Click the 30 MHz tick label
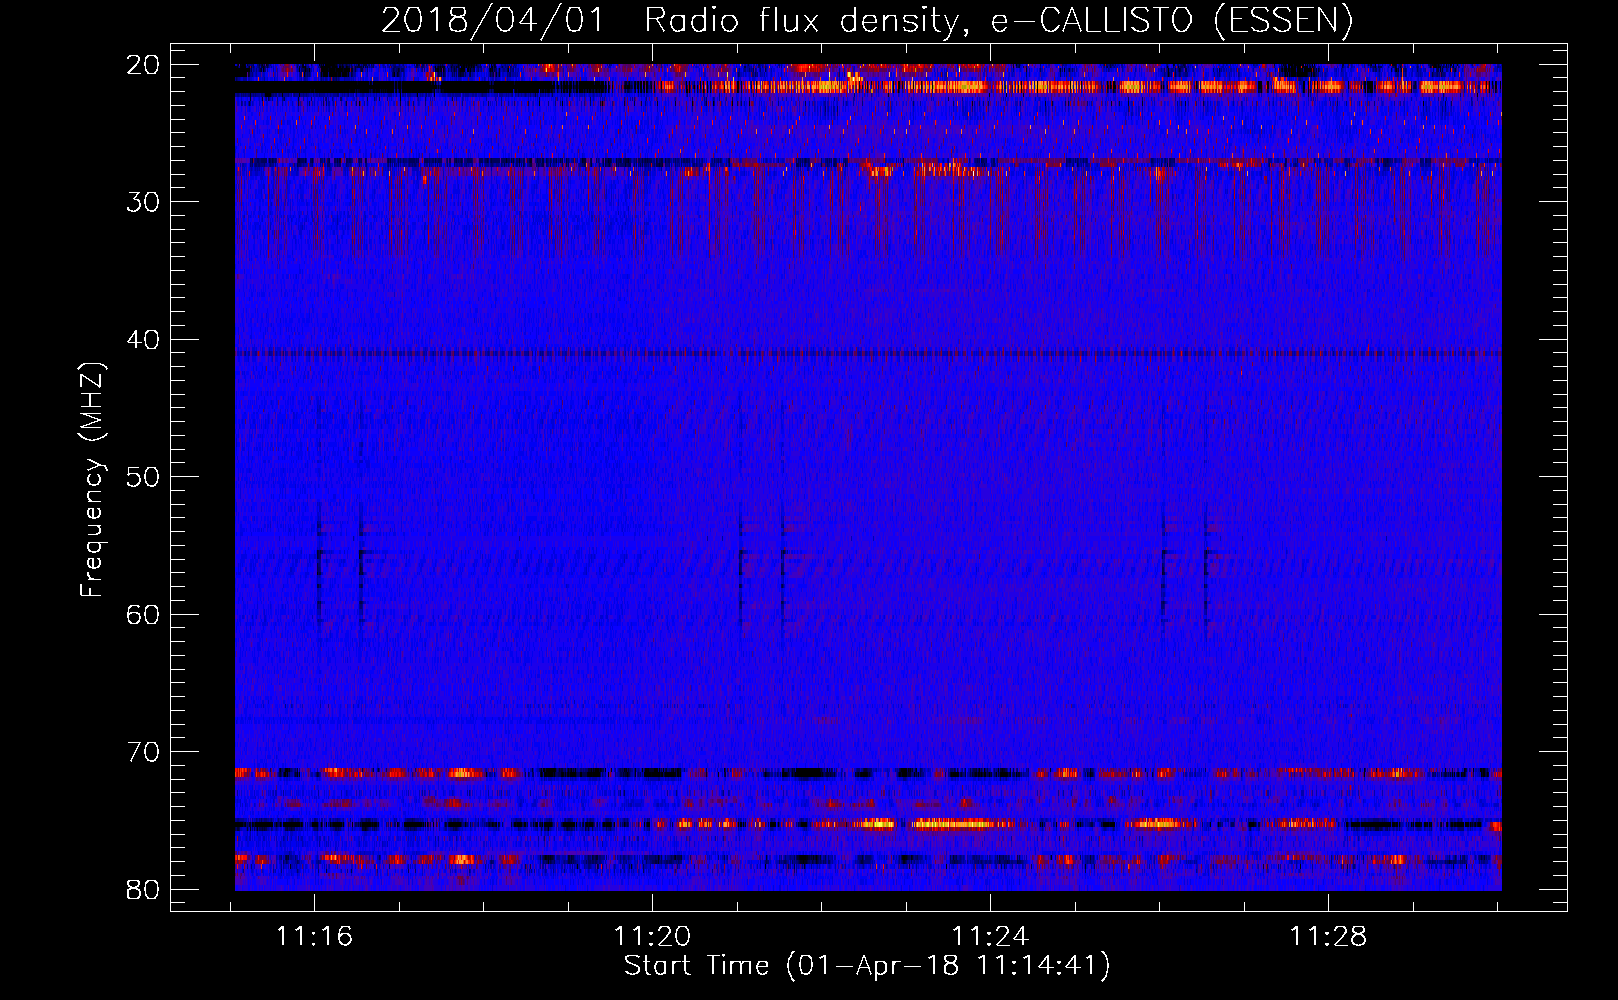The width and height of the screenshot is (1618, 1000). point(144,202)
